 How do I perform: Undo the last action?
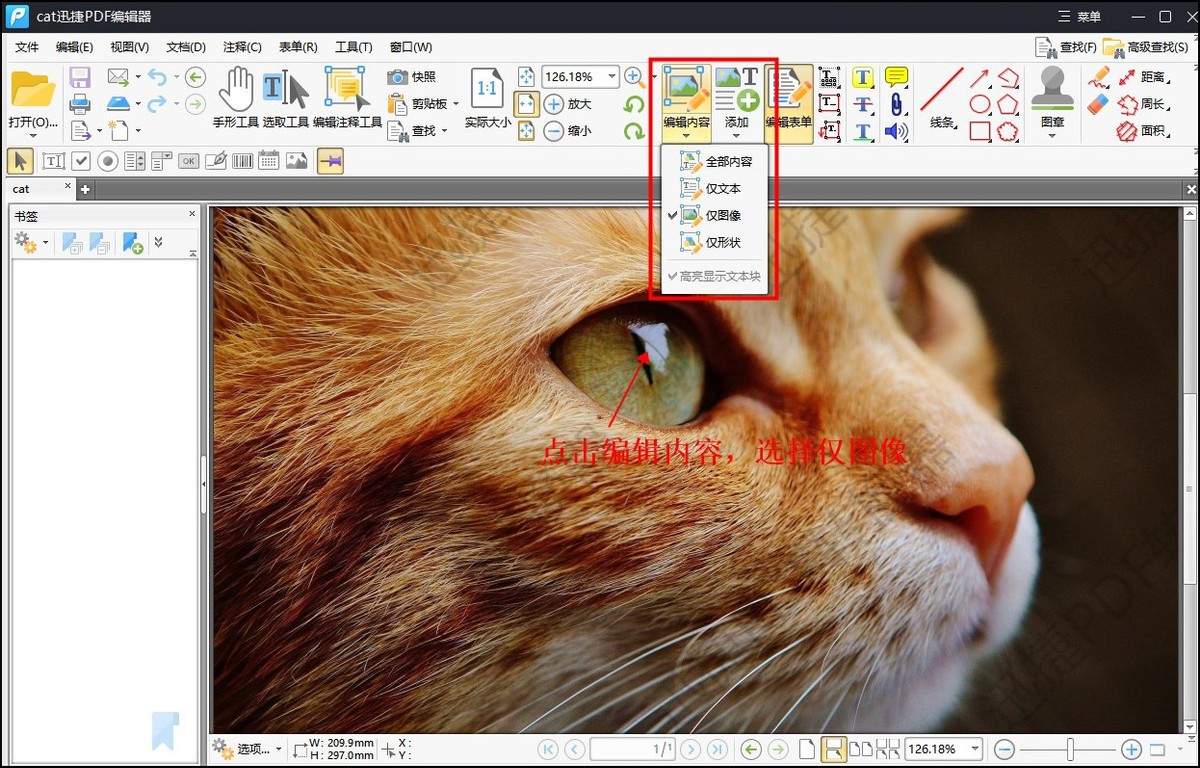click(157, 77)
